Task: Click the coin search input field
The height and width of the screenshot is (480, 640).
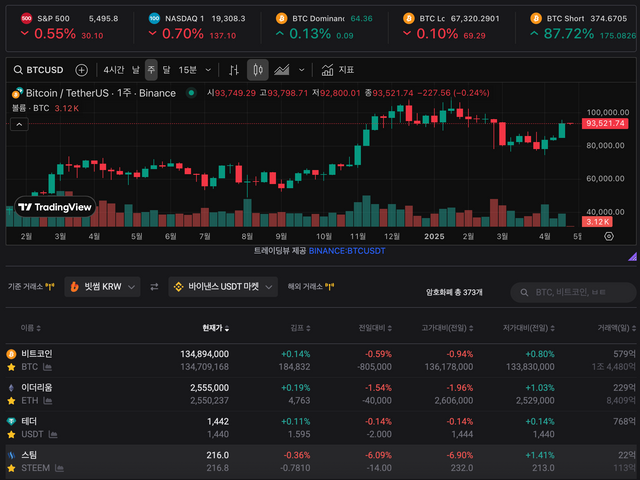Action: point(573,292)
